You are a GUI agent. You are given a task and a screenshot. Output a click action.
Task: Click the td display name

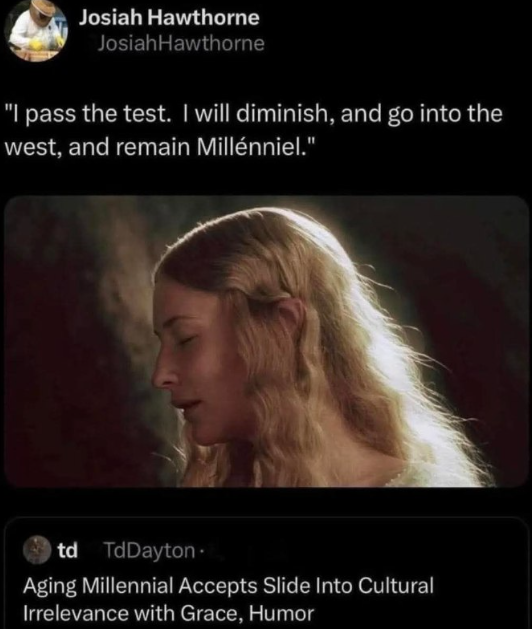coord(67,551)
